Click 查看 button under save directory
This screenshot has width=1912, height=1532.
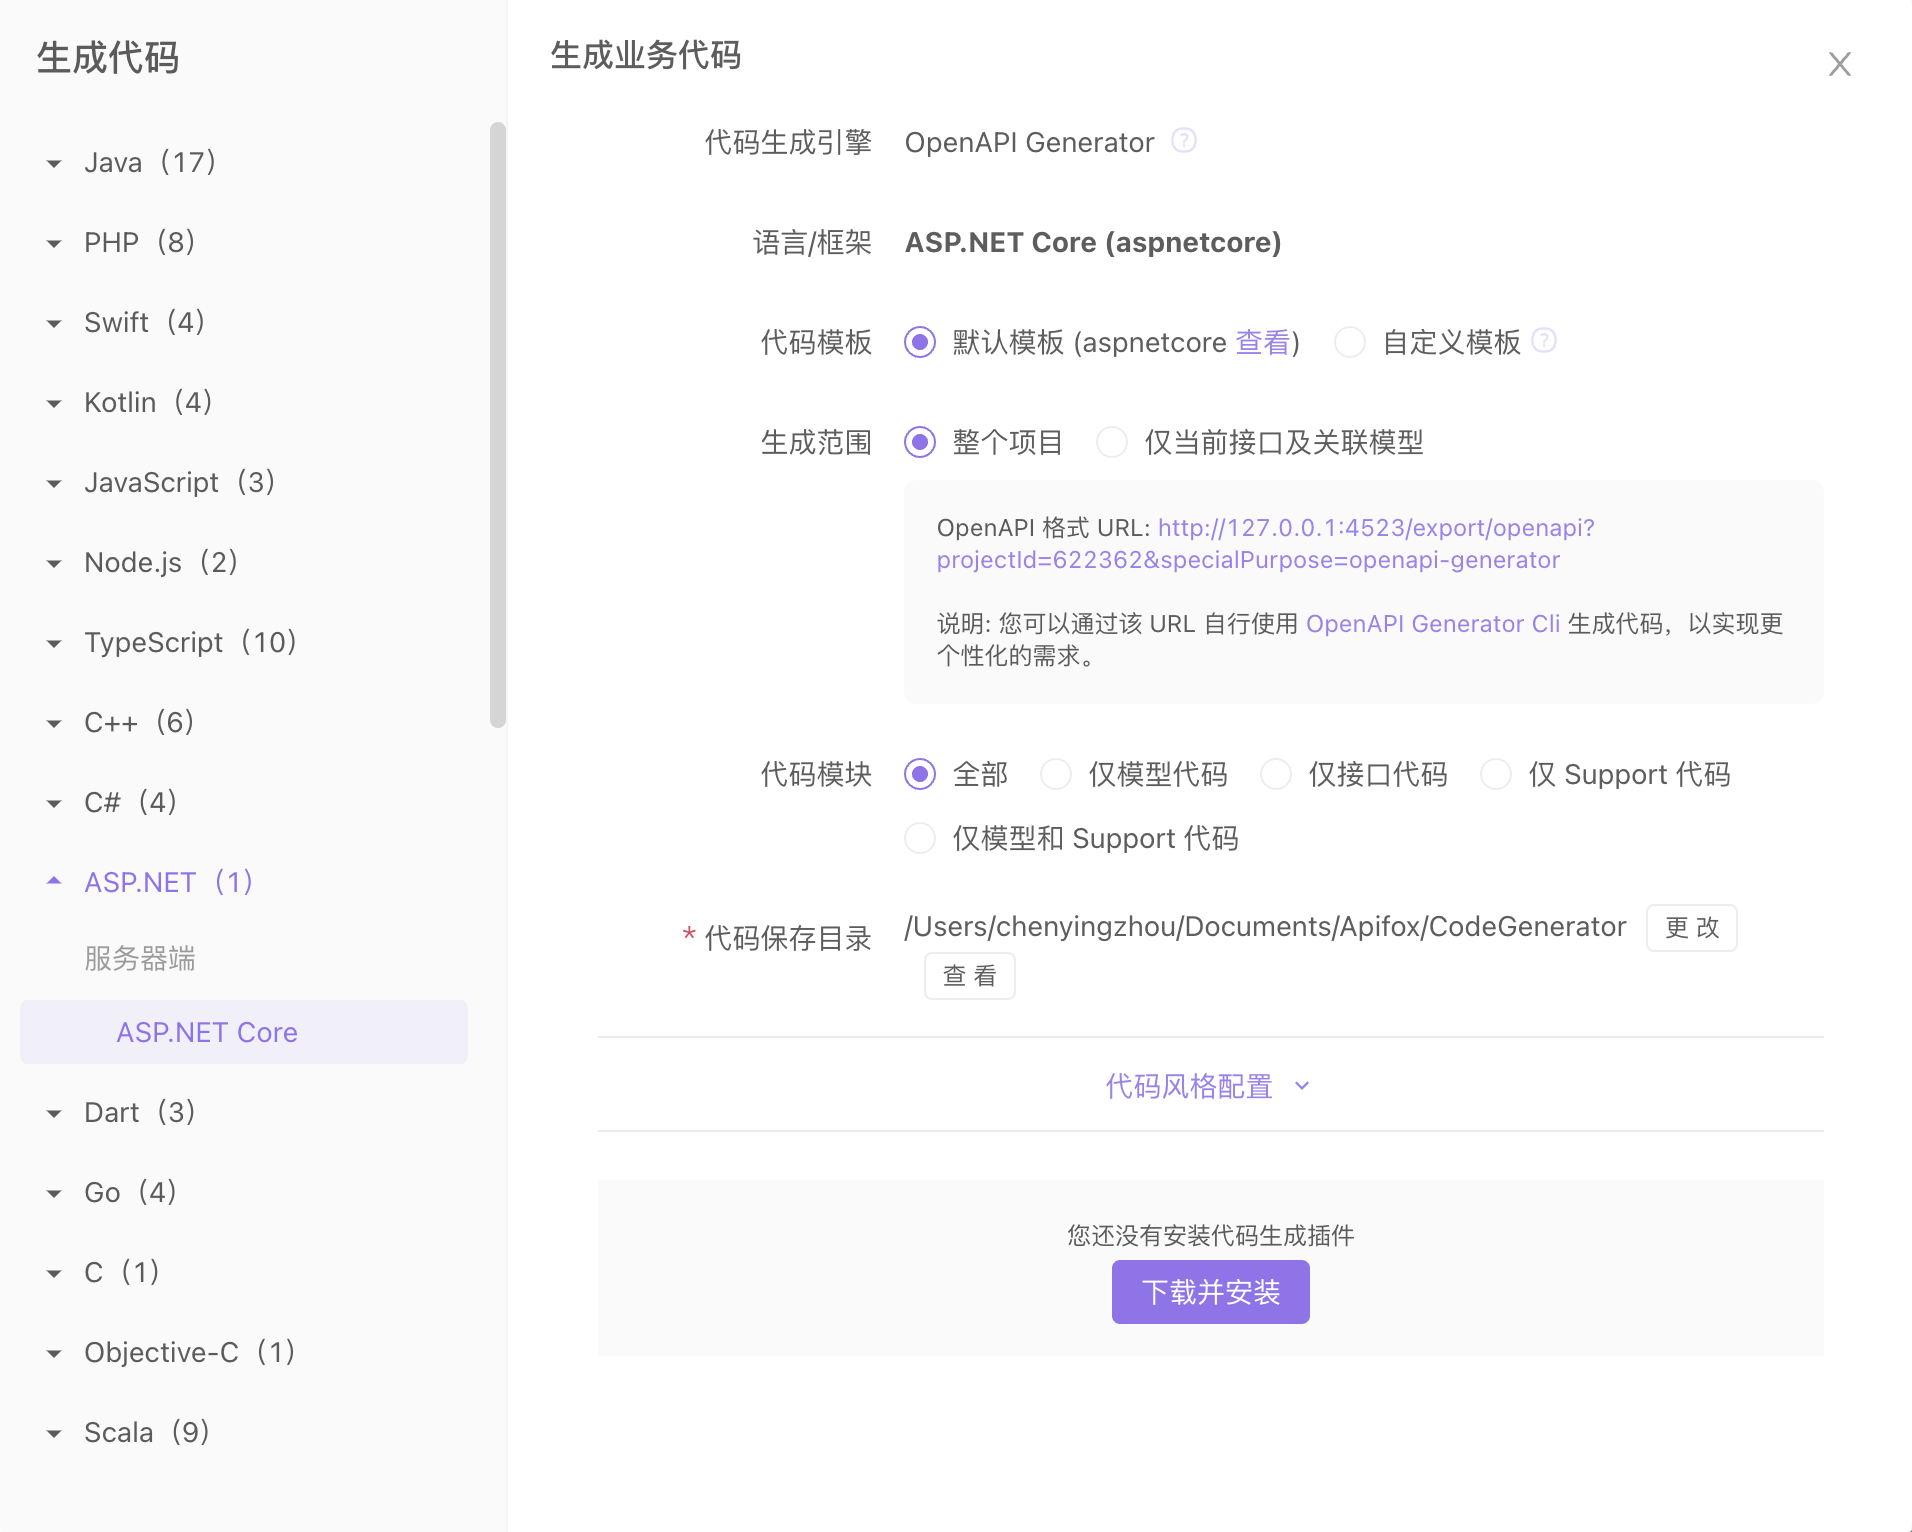tap(969, 976)
